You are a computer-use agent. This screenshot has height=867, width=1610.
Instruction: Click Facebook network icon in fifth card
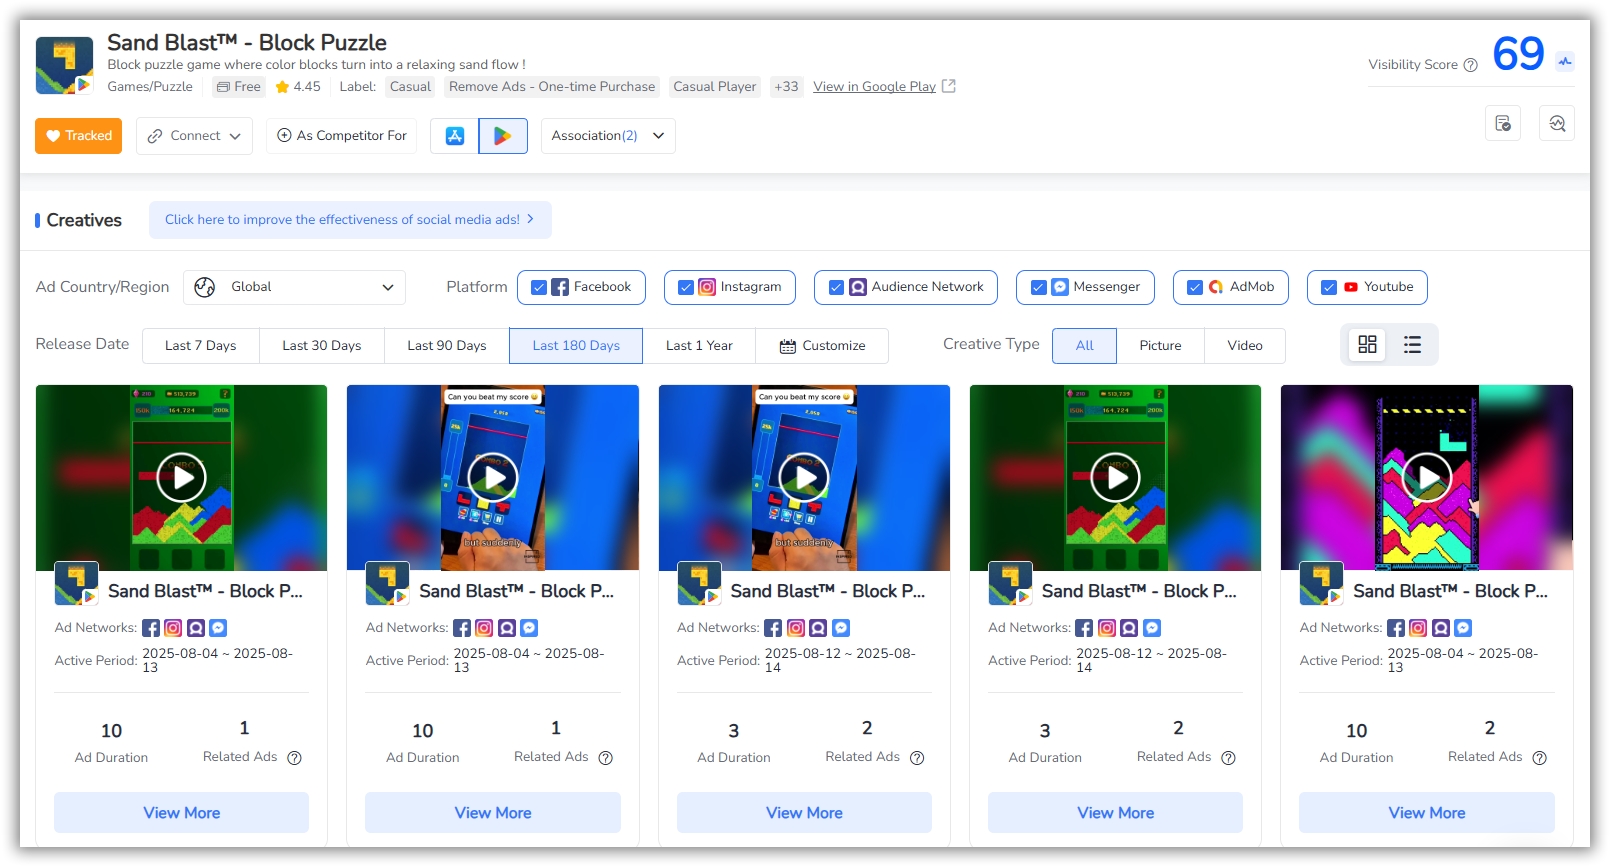1396,628
